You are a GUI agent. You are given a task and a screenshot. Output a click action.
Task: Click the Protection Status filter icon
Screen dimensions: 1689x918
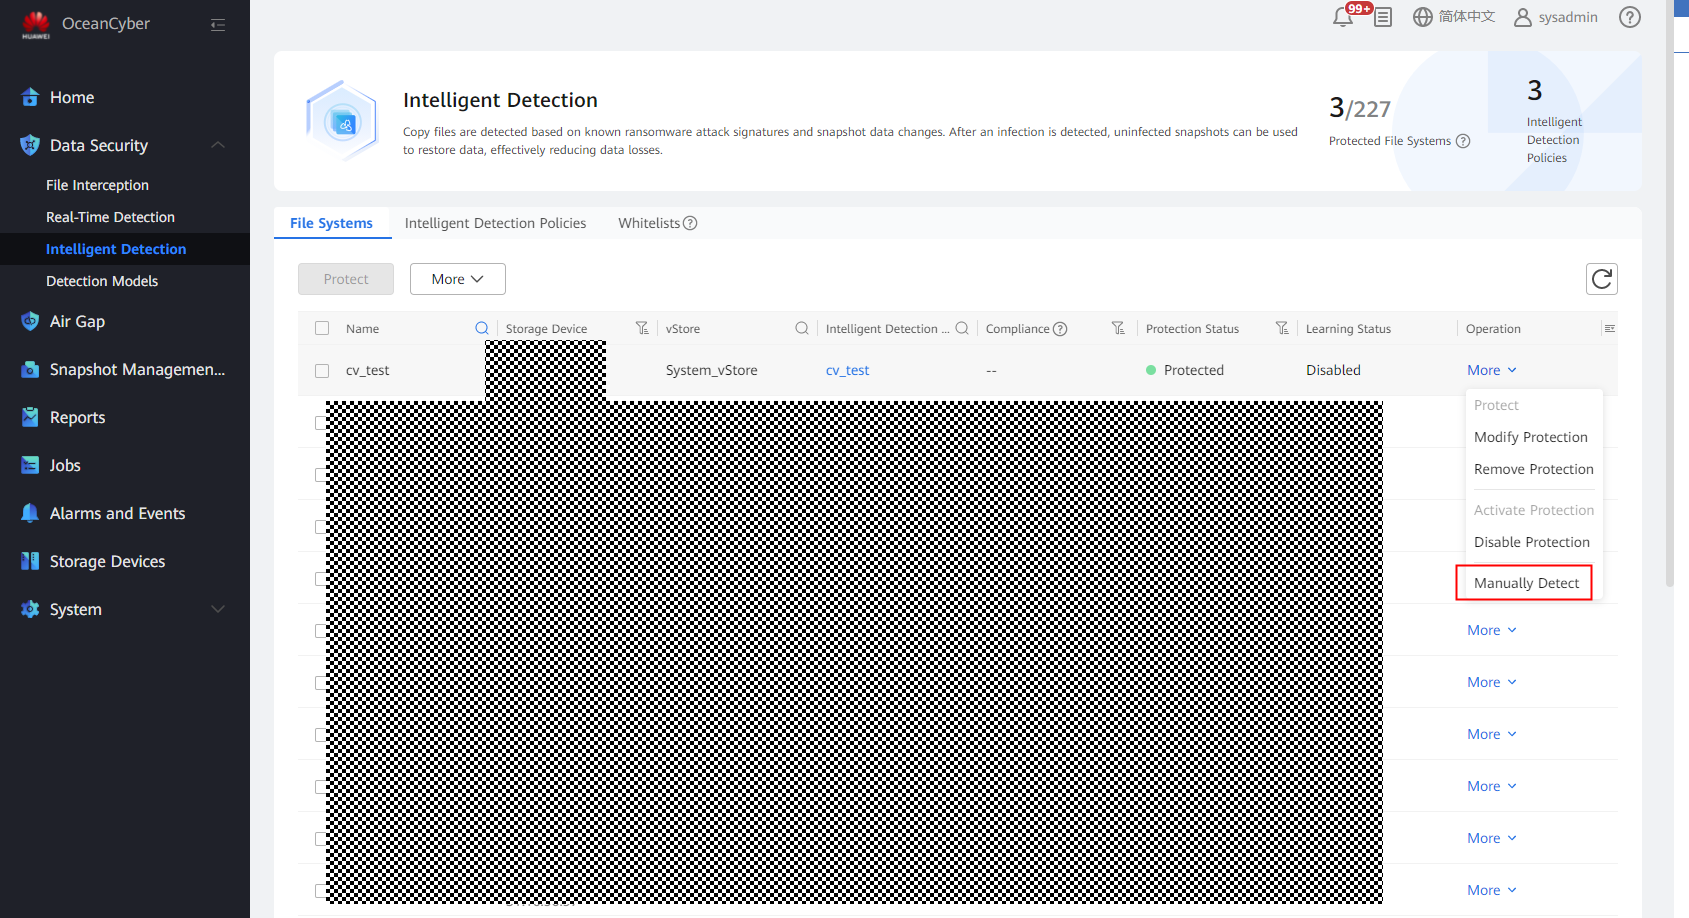click(x=1282, y=328)
